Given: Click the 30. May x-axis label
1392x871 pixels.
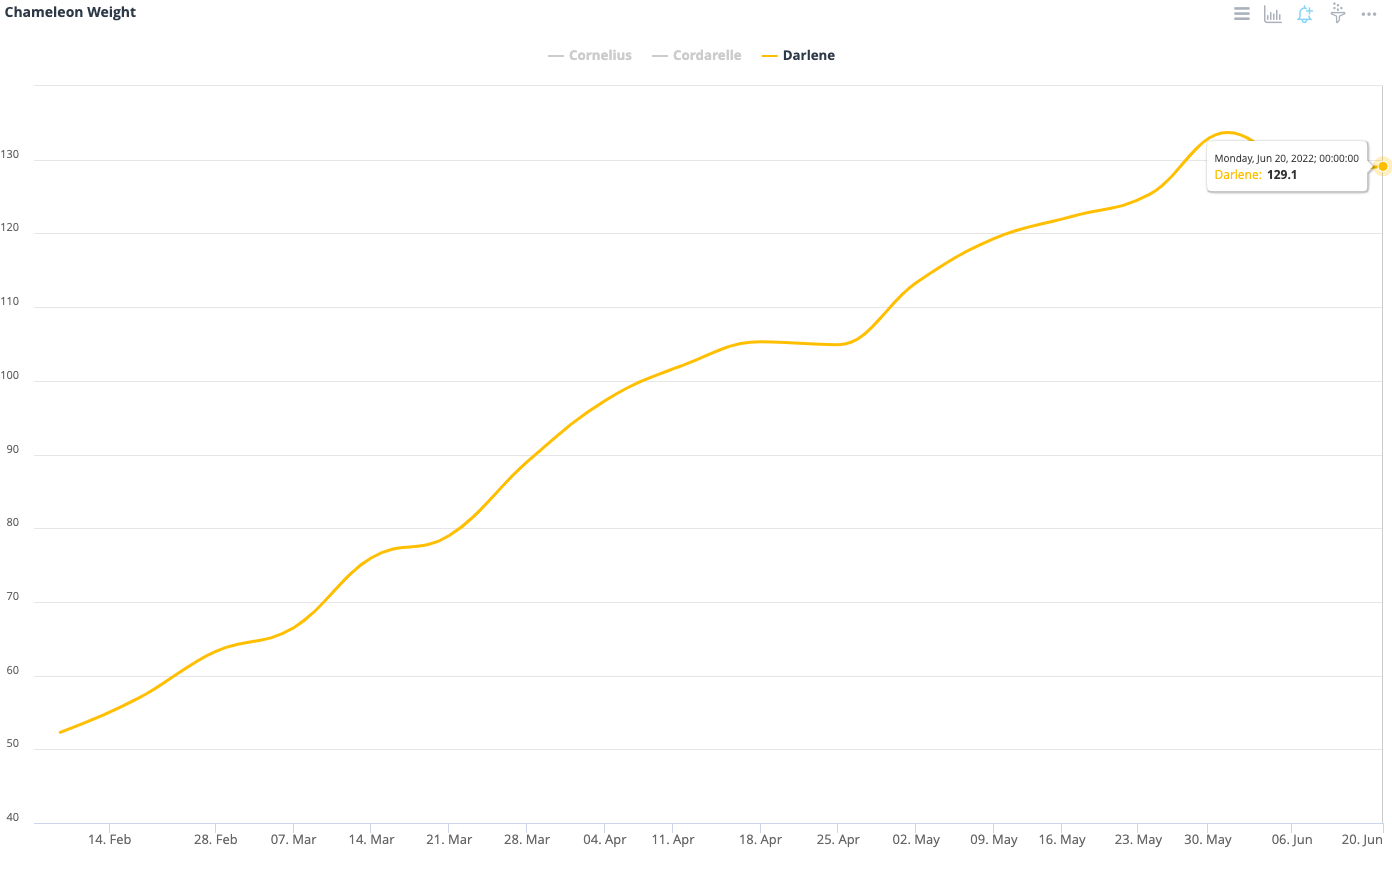Looking at the screenshot, I should tap(1208, 840).
